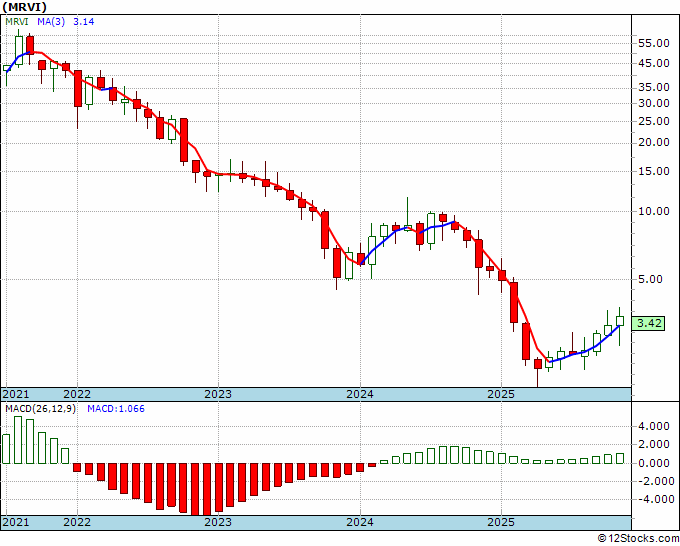This screenshot has width=680, height=546.
Task: Click 2021 on the price chart timeline
Action: click(16, 394)
